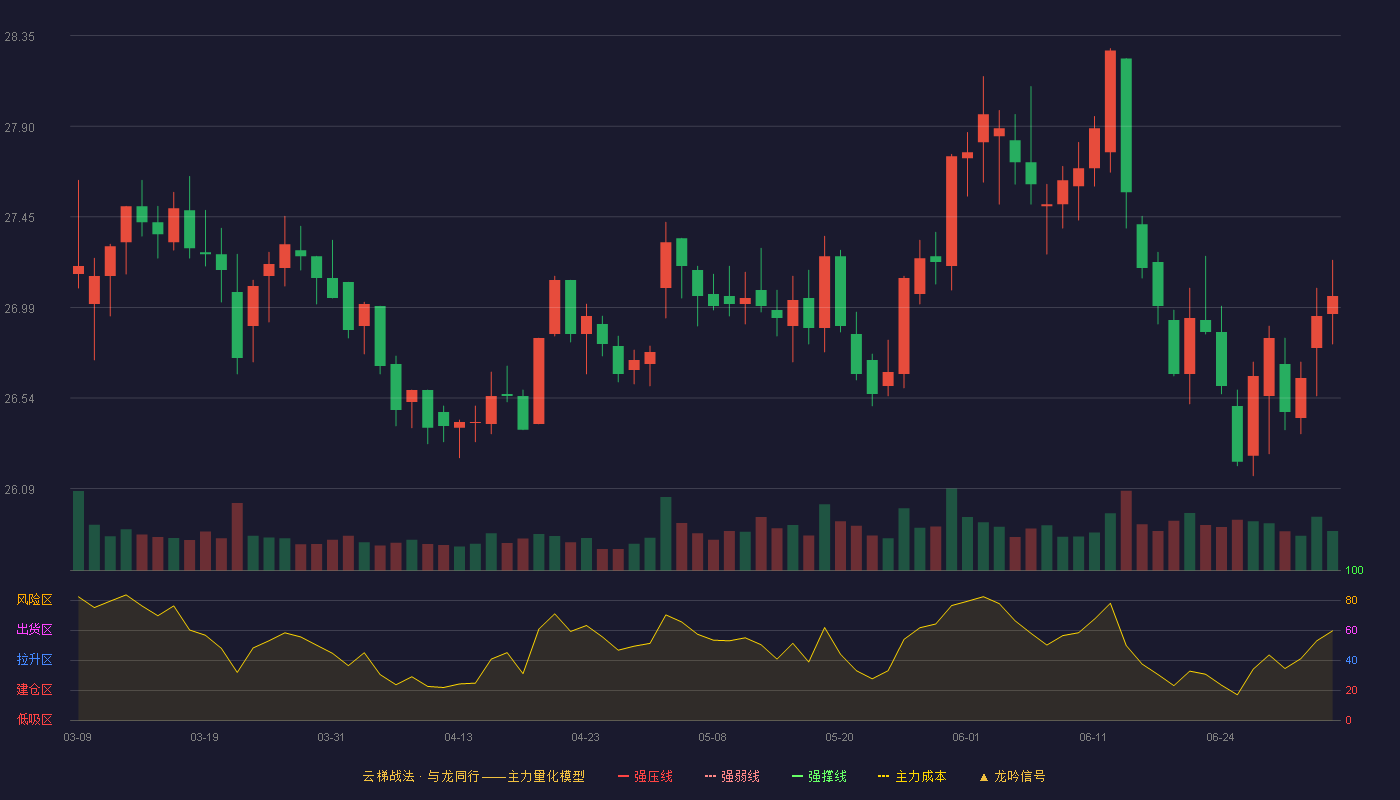The image size is (1400, 800).
Task: Toggle the 龙吟信号 legend entry
Action: pyautogui.click(x=1012, y=776)
